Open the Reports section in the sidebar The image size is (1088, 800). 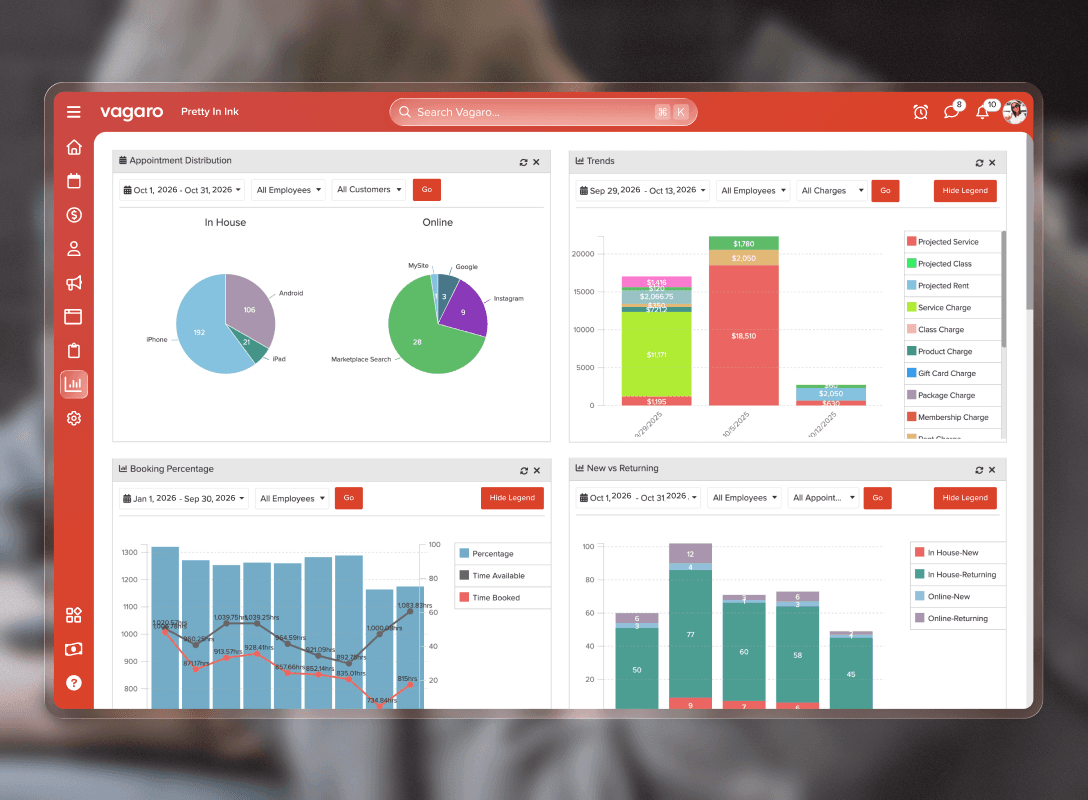(x=74, y=384)
